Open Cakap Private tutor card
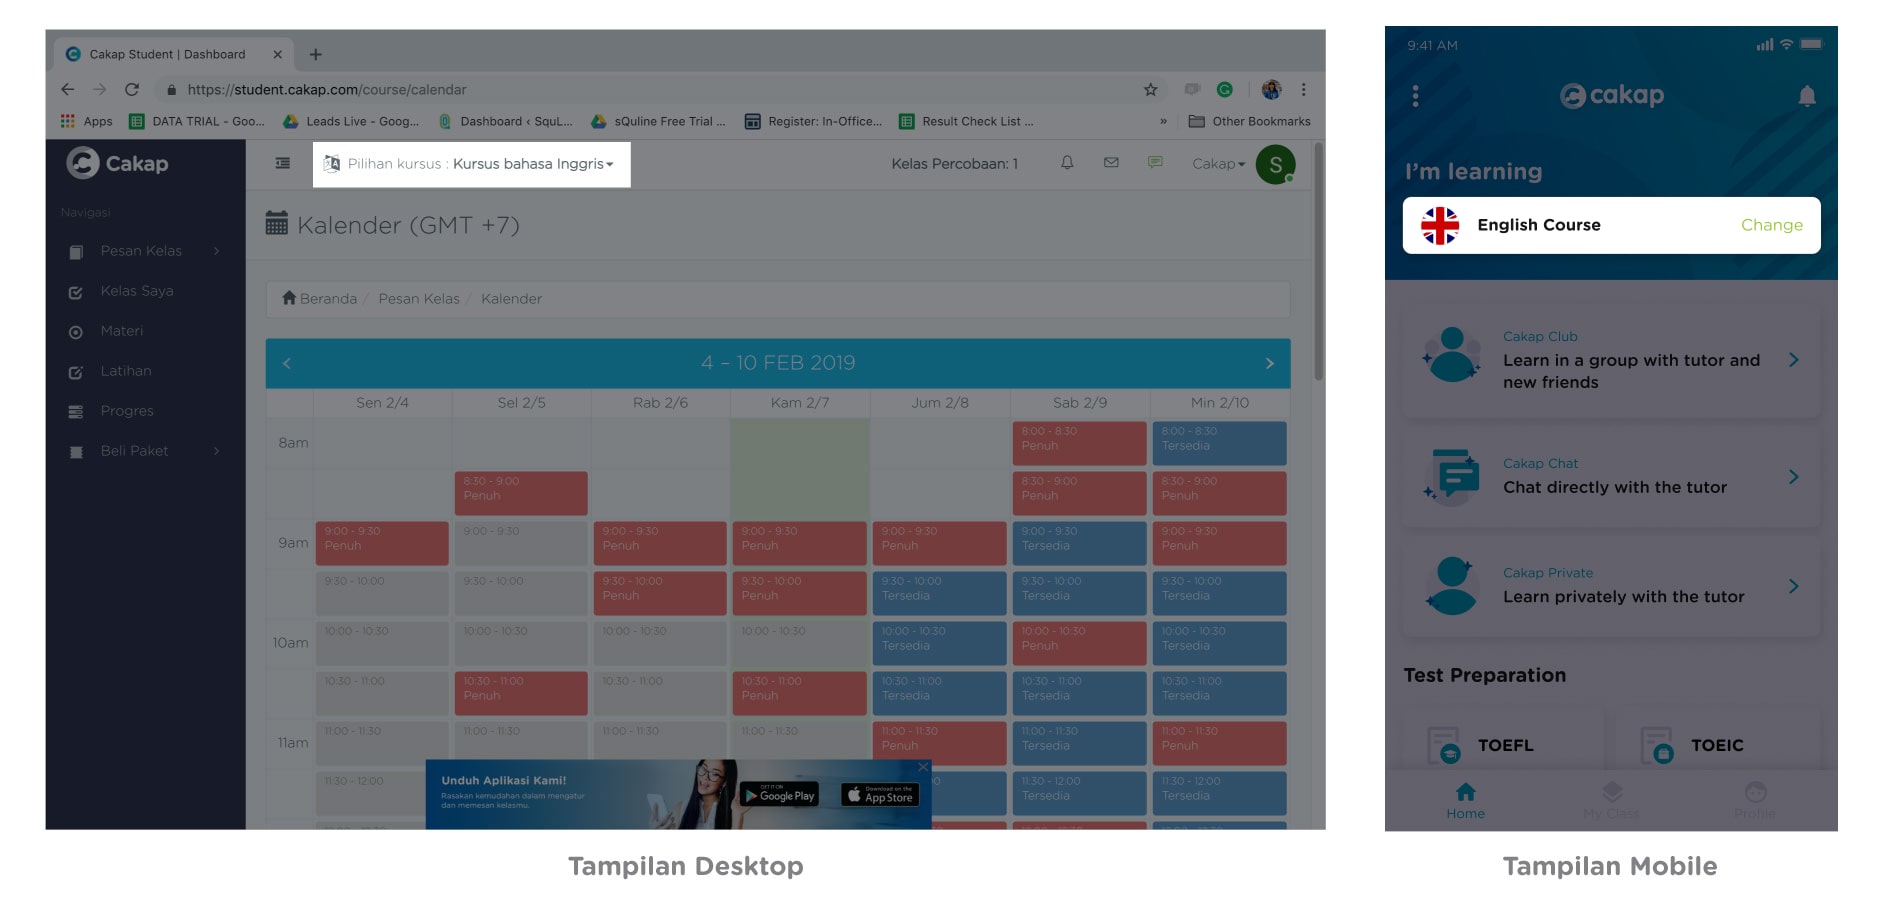Viewport: 1880px width, 919px height. click(x=1611, y=586)
